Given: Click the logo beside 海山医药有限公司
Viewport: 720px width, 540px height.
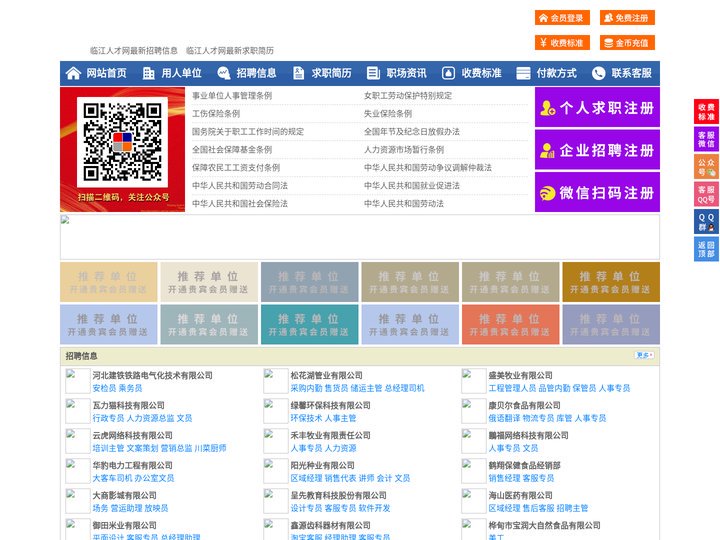Looking at the screenshot, I should (x=473, y=501).
